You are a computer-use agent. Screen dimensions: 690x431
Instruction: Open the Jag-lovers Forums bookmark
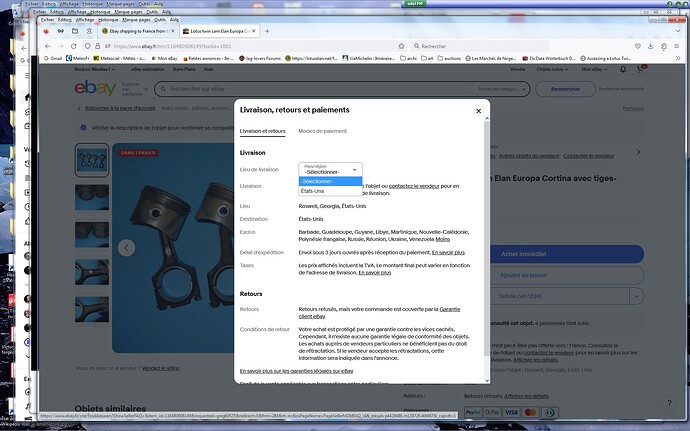pos(260,58)
